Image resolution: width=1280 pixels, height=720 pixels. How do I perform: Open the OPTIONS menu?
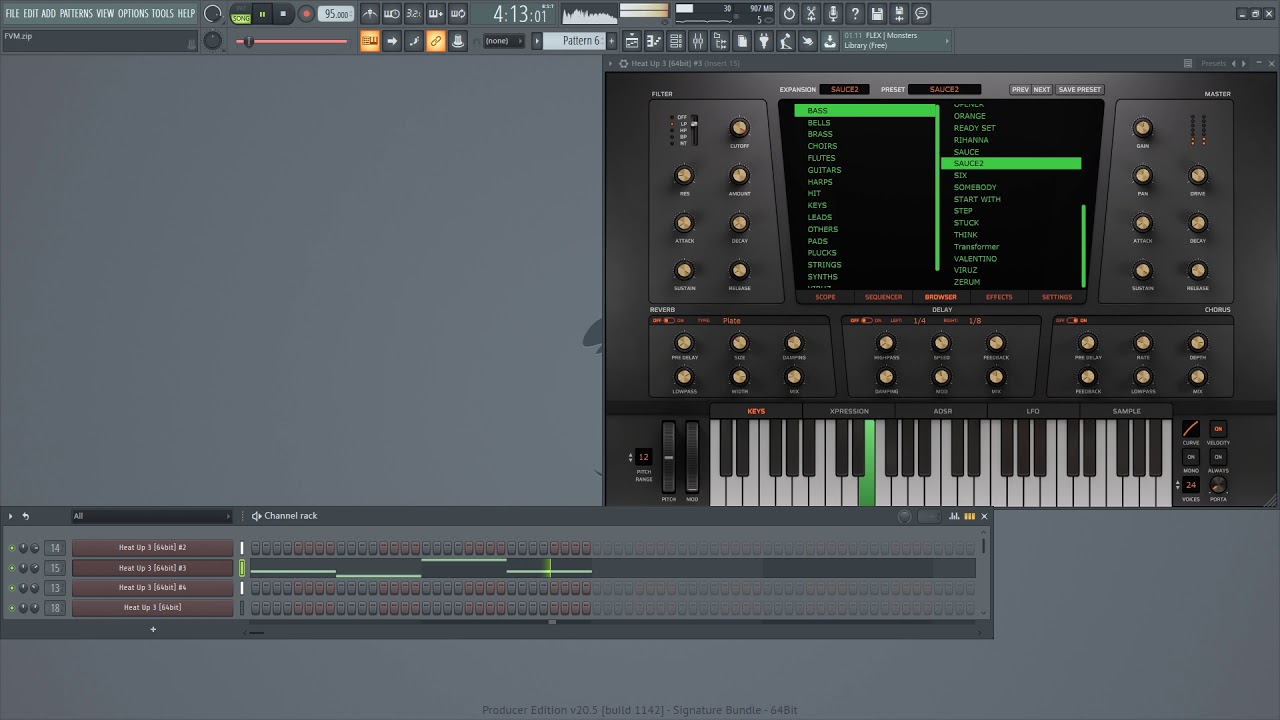(x=133, y=13)
